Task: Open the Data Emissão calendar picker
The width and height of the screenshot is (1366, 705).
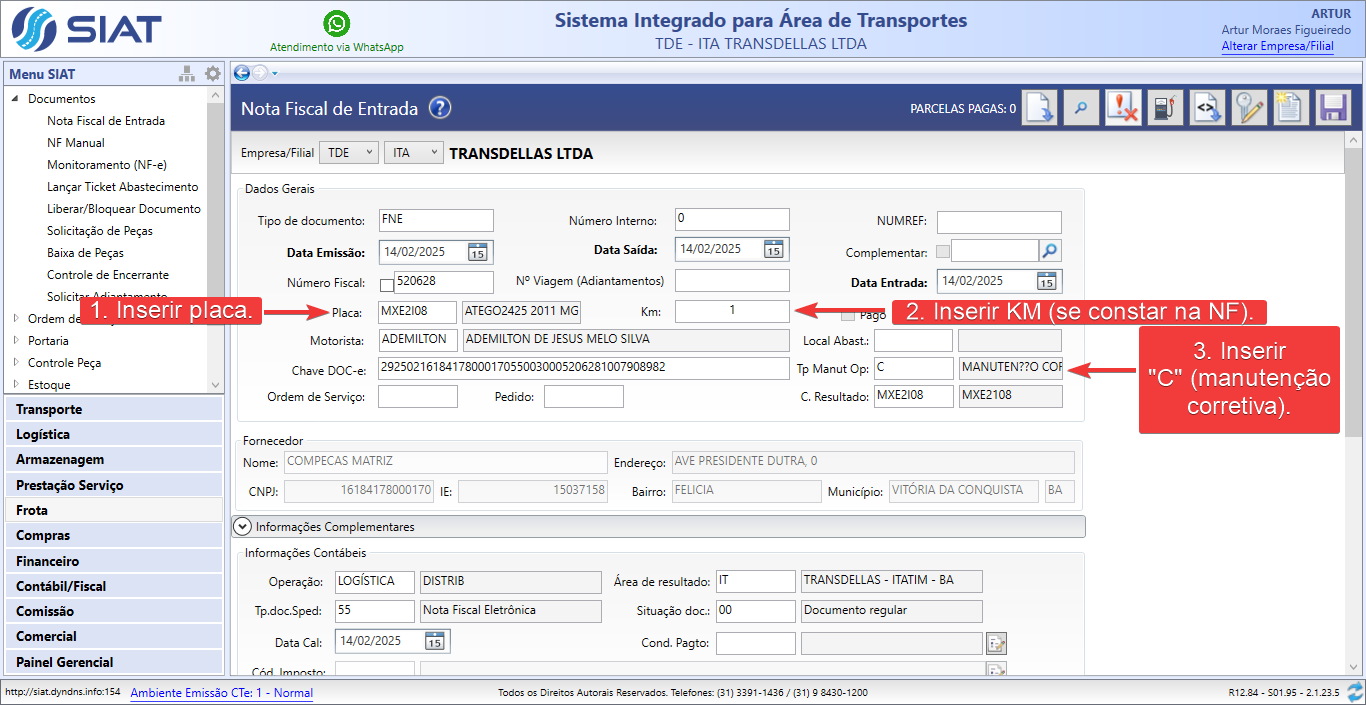Action: point(478,252)
